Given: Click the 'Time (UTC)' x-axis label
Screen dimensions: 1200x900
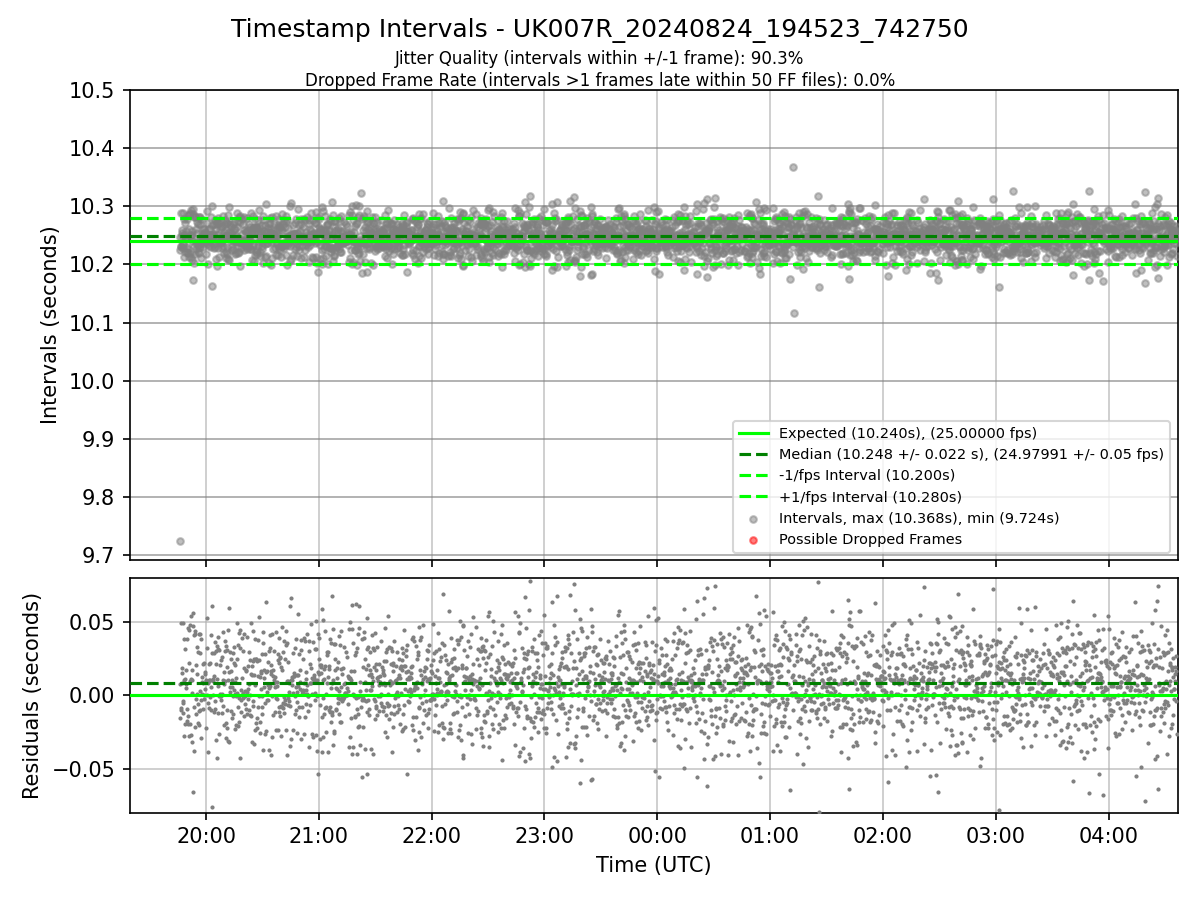Looking at the screenshot, I should [x=653, y=865].
